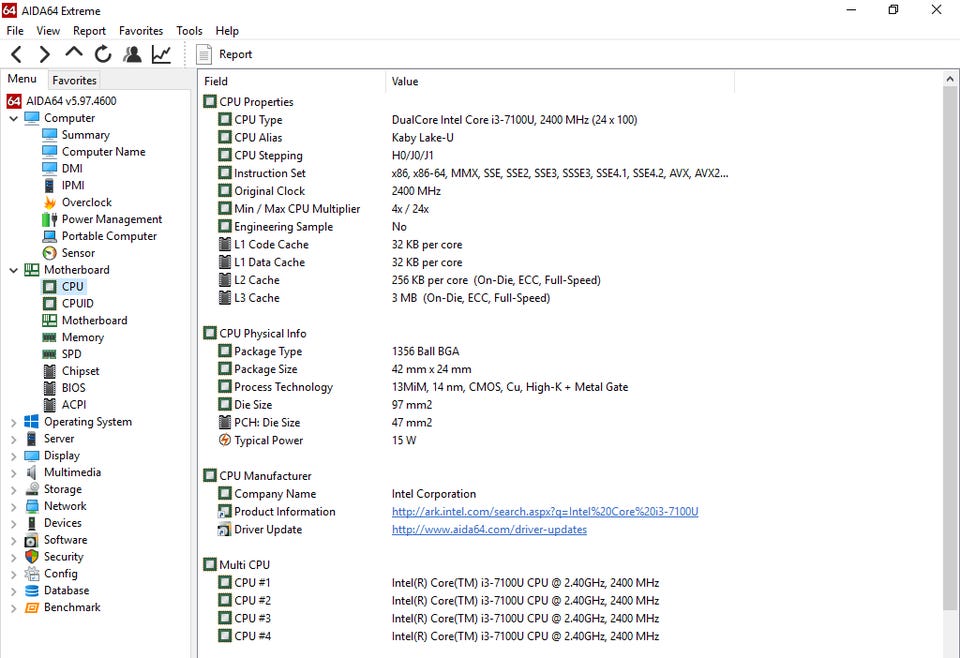Viewport: 960px width, 658px height.
Task: Select Power Management in sidebar
Action: tap(111, 219)
